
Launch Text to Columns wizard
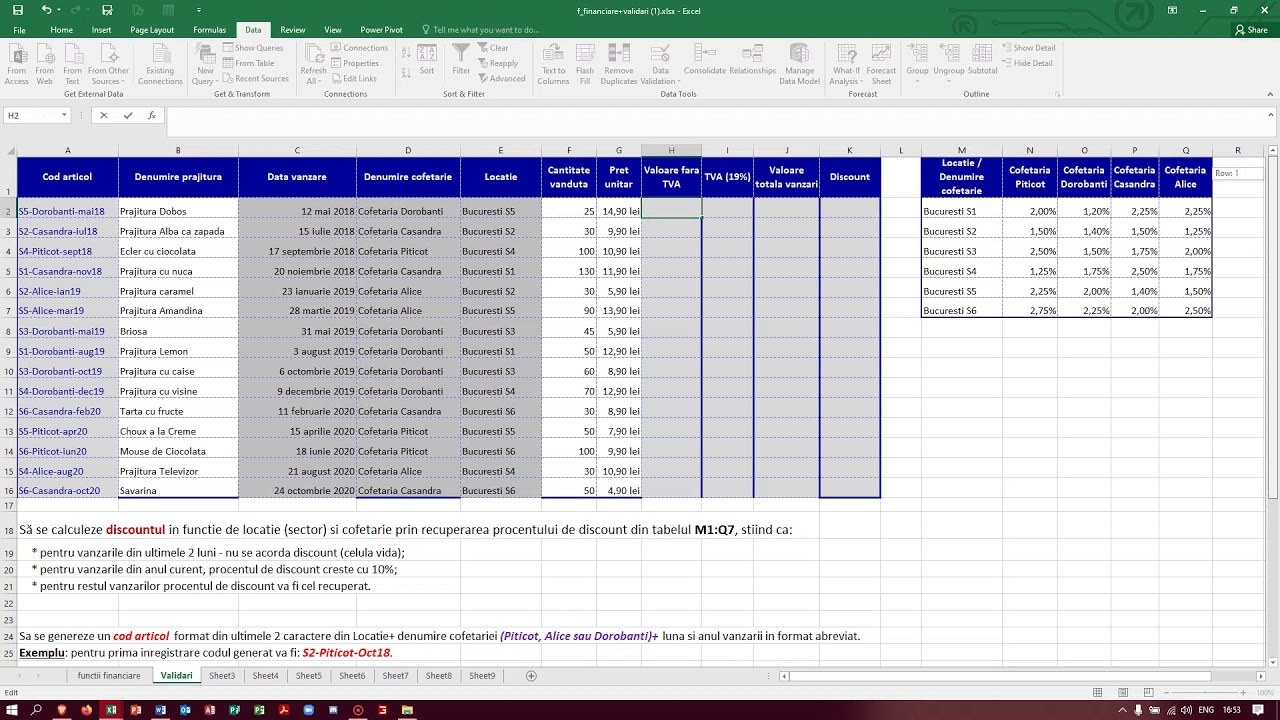click(x=553, y=63)
